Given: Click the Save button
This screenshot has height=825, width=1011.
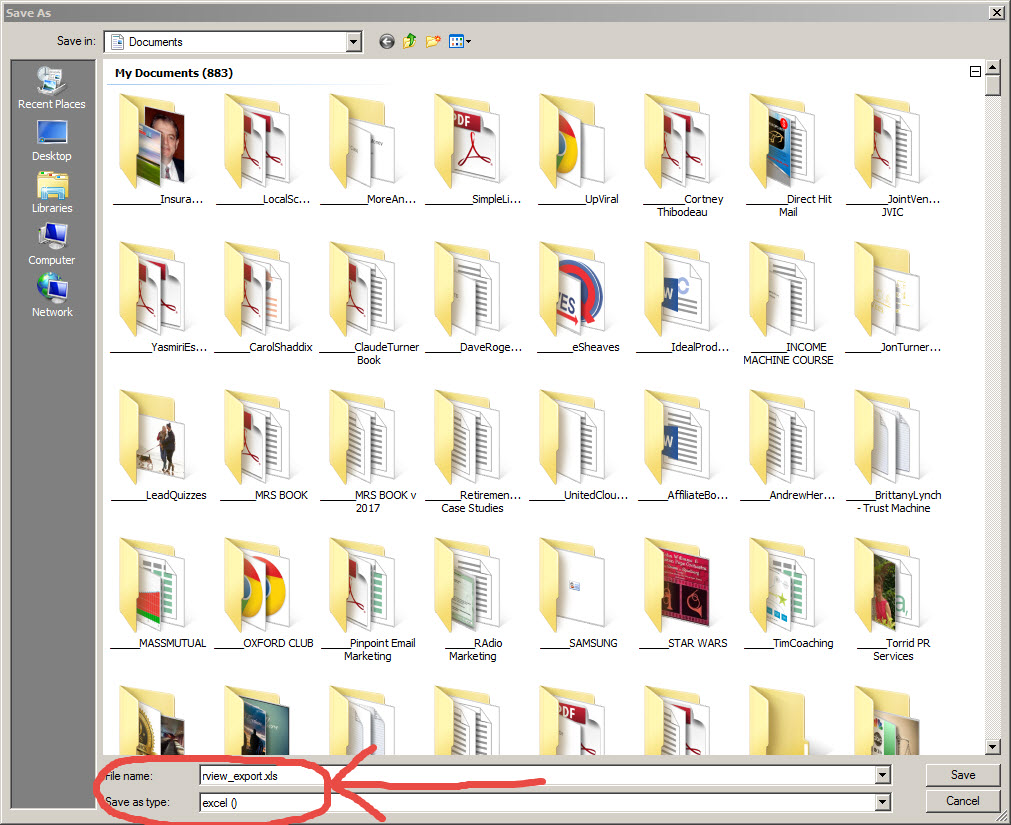Looking at the screenshot, I should tap(963, 775).
